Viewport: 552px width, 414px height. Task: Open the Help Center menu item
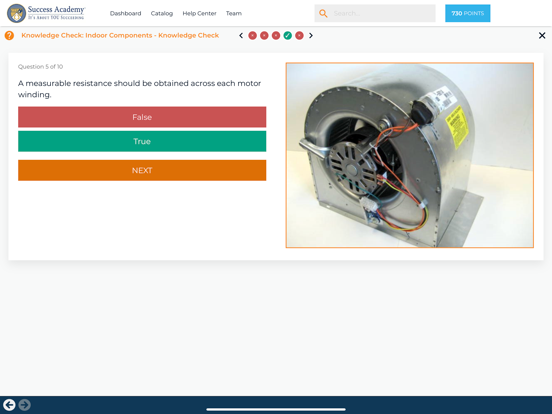pyautogui.click(x=199, y=13)
